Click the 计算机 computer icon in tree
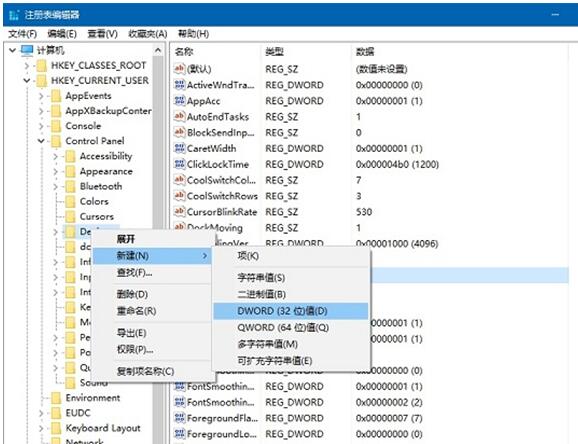 pyautogui.click(x=27, y=50)
